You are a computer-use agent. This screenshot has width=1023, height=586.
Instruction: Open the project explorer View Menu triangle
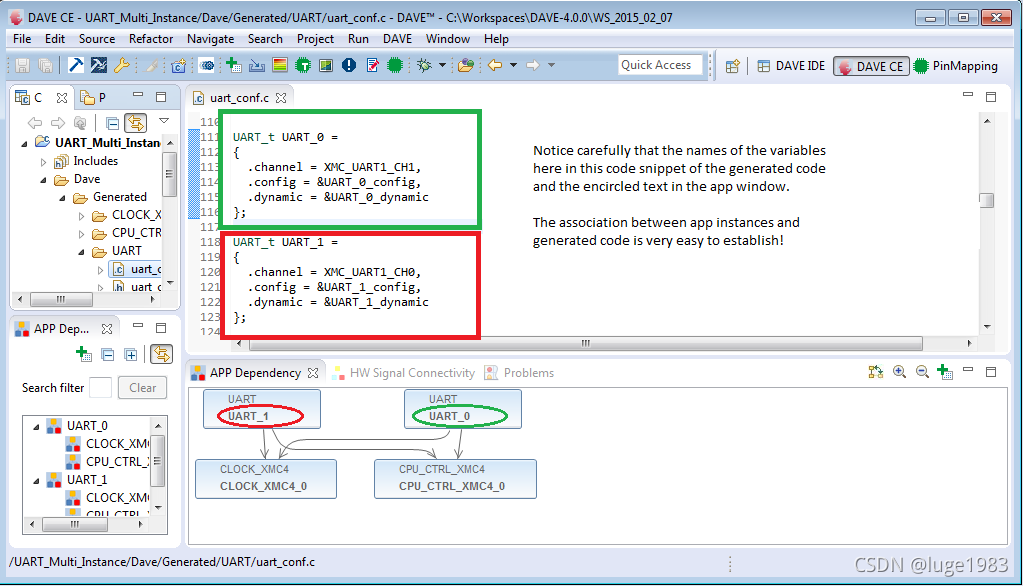[164, 121]
